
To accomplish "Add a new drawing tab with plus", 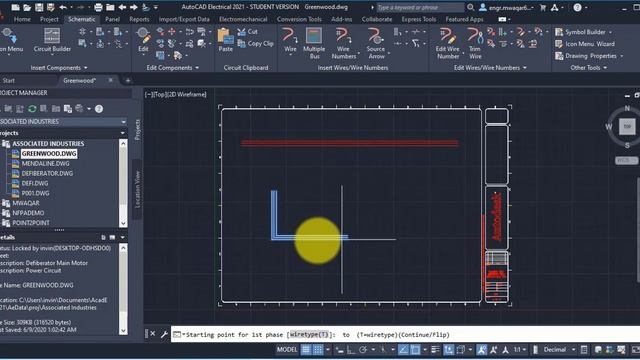I will pyautogui.click(x=128, y=80).
